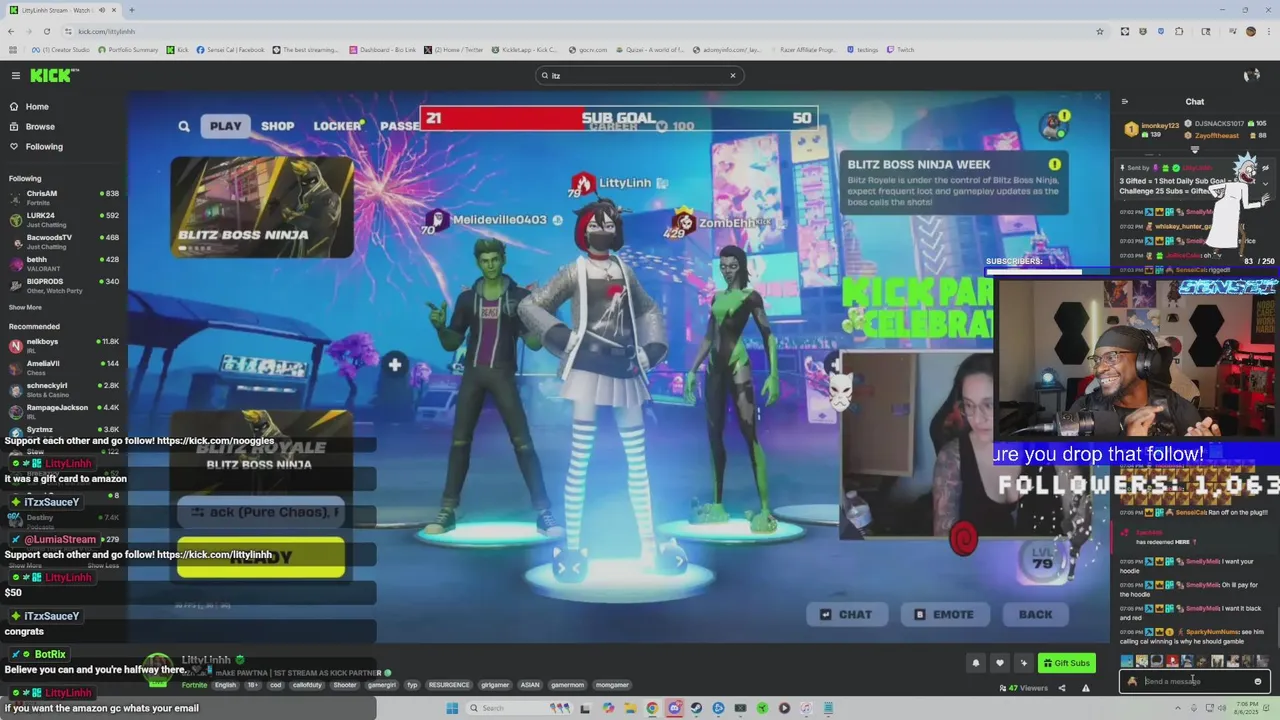The width and height of the screenshot is (1280, 720).
Task: Open LURK24 channel from the Following list
Action: (x=63, y=219)
